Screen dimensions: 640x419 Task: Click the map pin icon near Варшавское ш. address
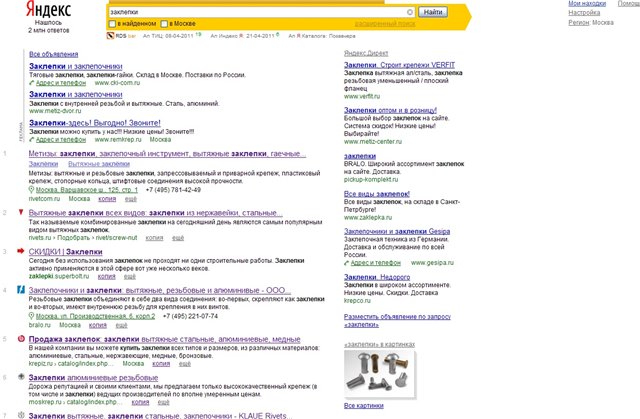(x=31, y=190)
